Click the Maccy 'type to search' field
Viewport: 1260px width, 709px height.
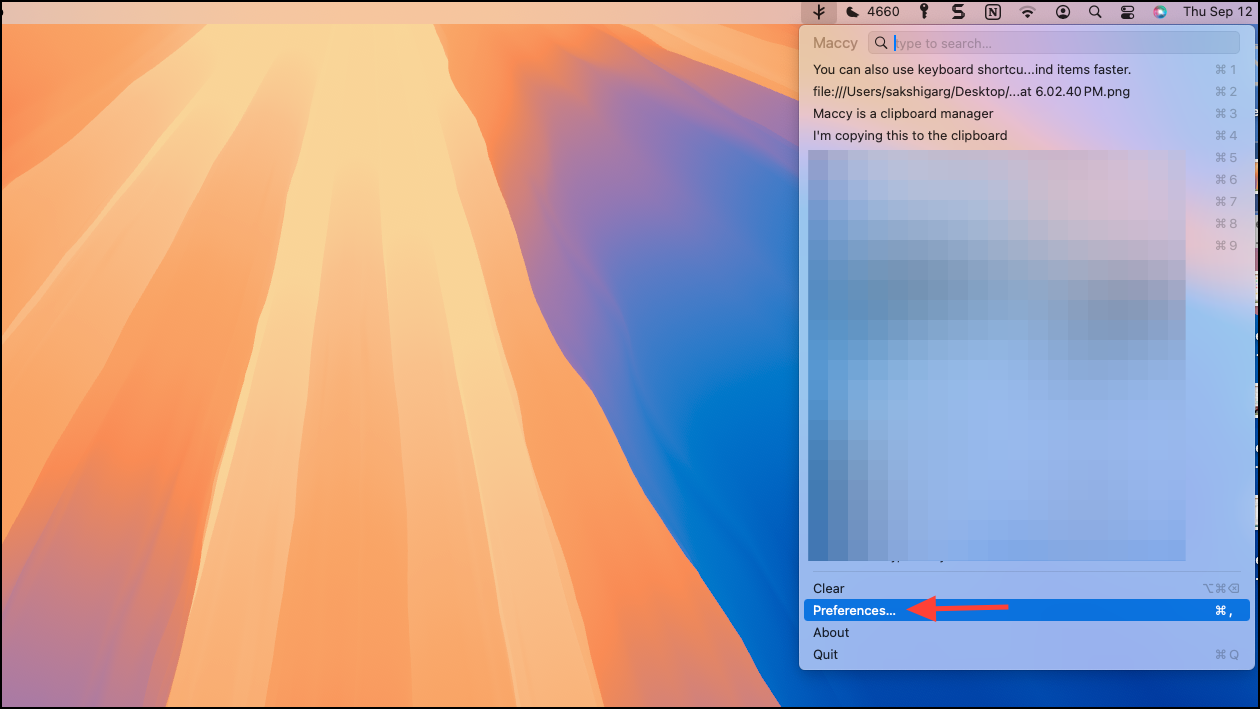click(1054, 43)
